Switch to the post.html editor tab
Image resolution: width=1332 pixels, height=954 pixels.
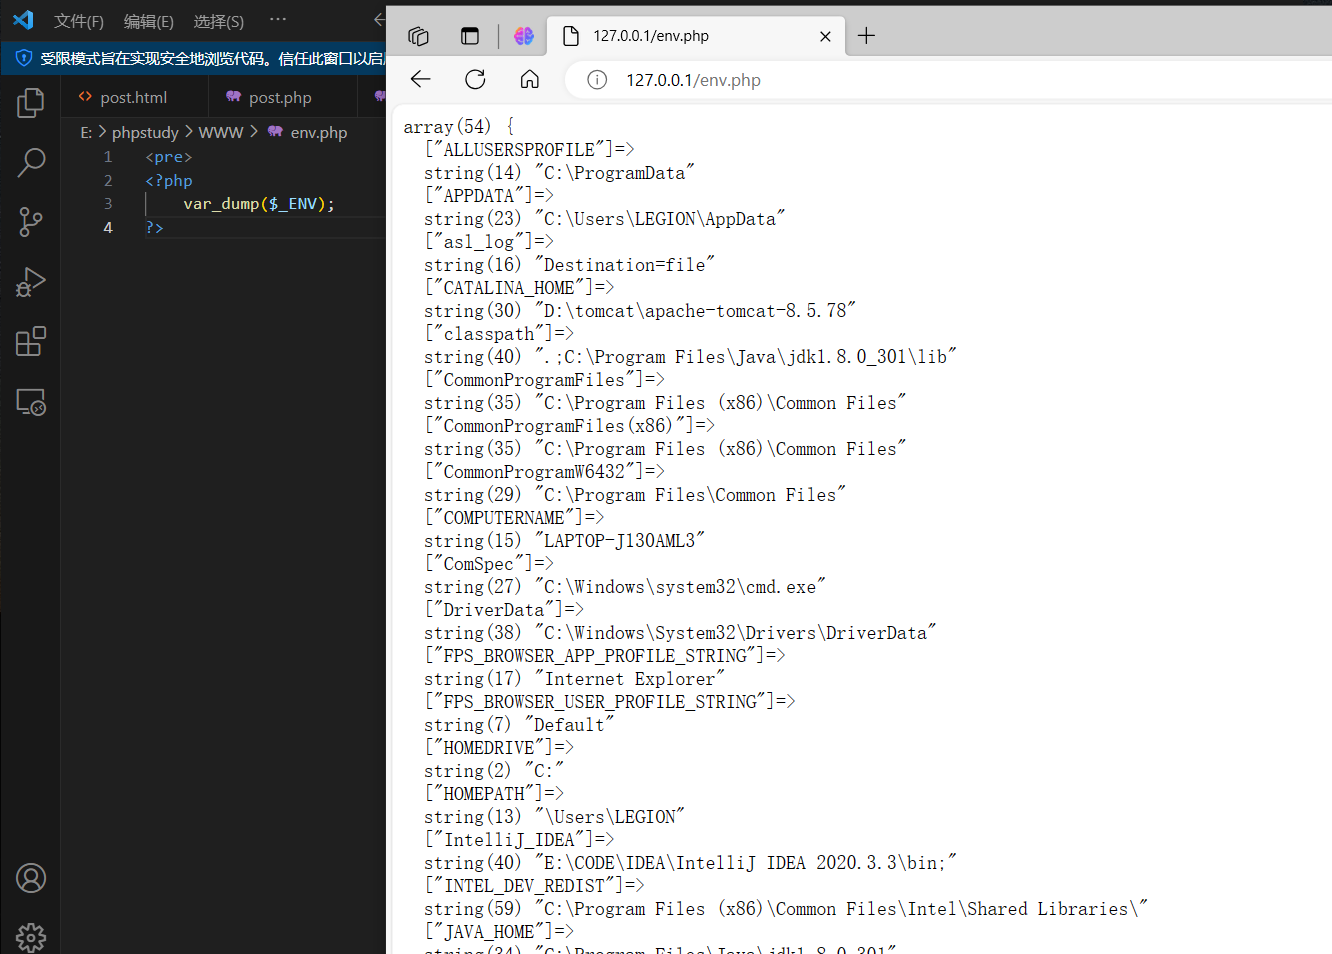[x=134, y=97]
